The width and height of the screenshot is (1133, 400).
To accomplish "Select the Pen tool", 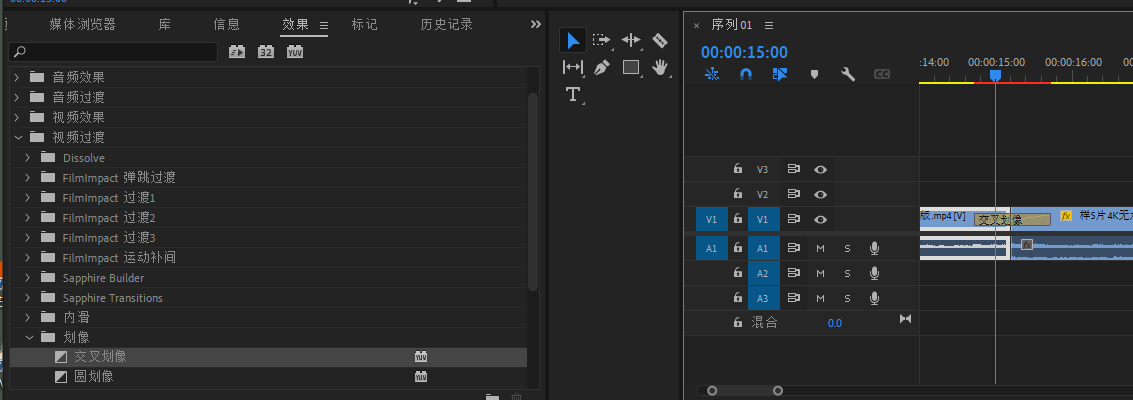I will pyautogui.click(x=601, y=68).
